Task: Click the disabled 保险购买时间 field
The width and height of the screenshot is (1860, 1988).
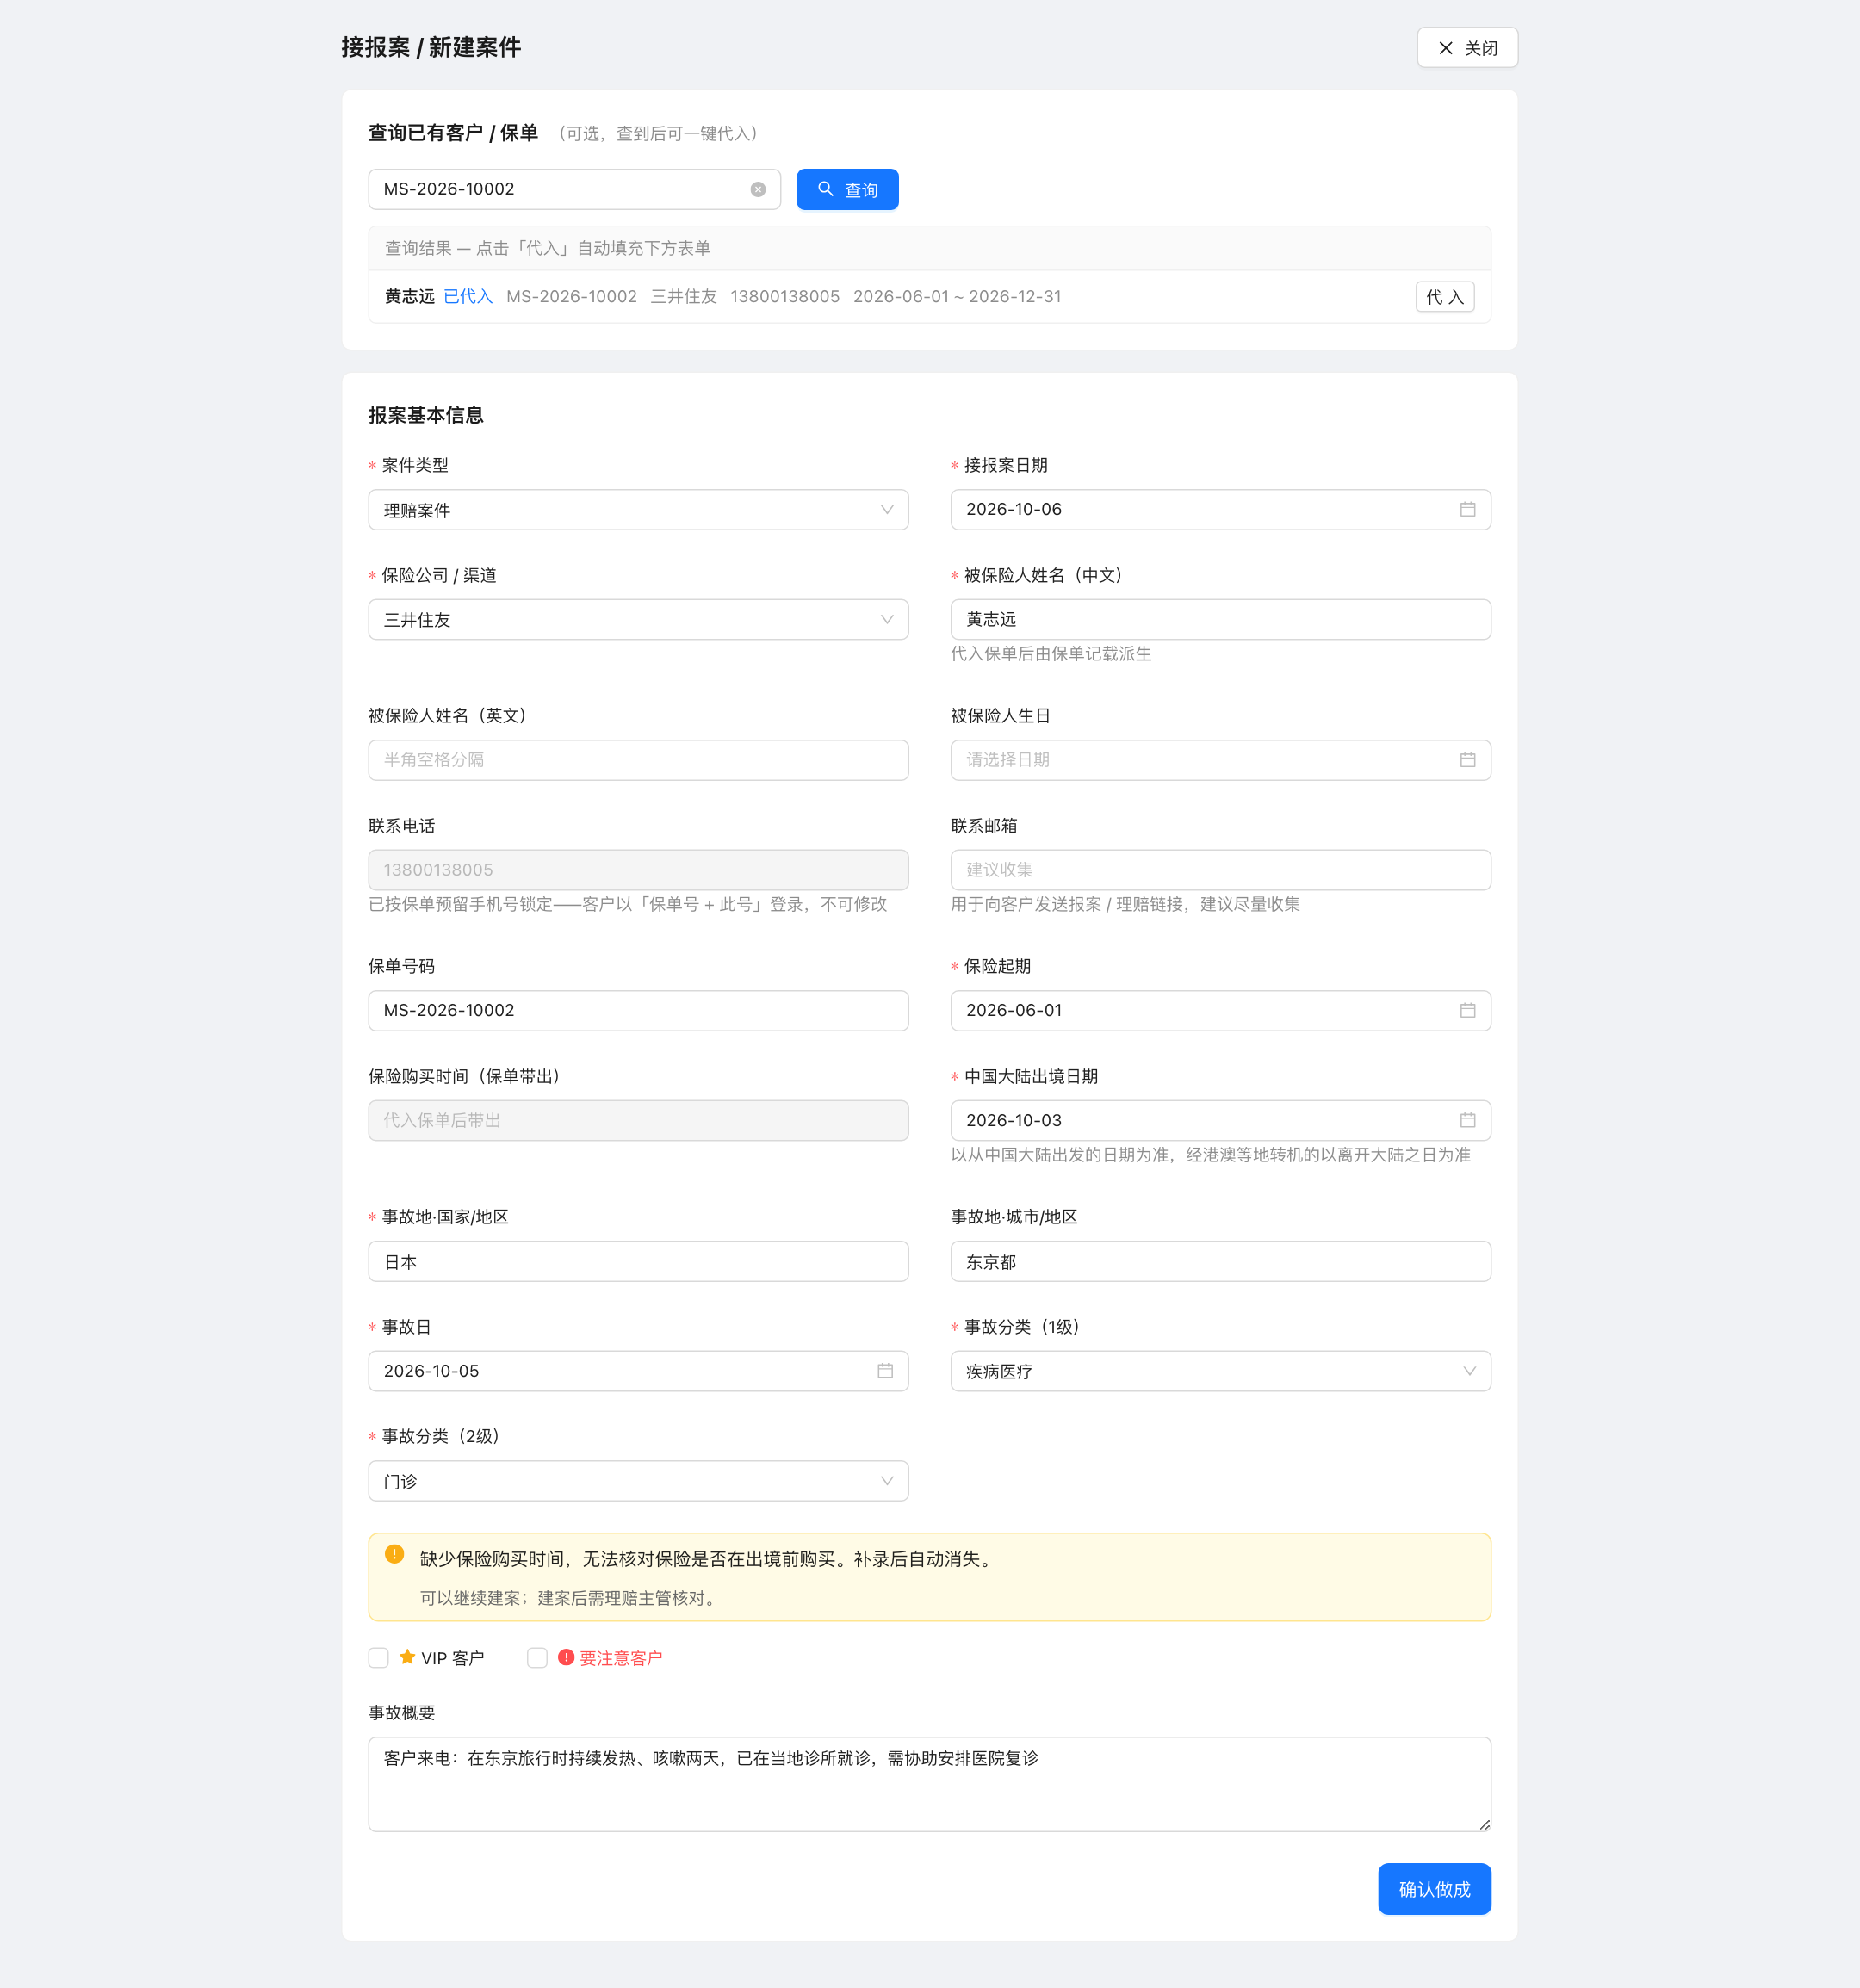Action: pyautogui.click(x=638, y=1120)
